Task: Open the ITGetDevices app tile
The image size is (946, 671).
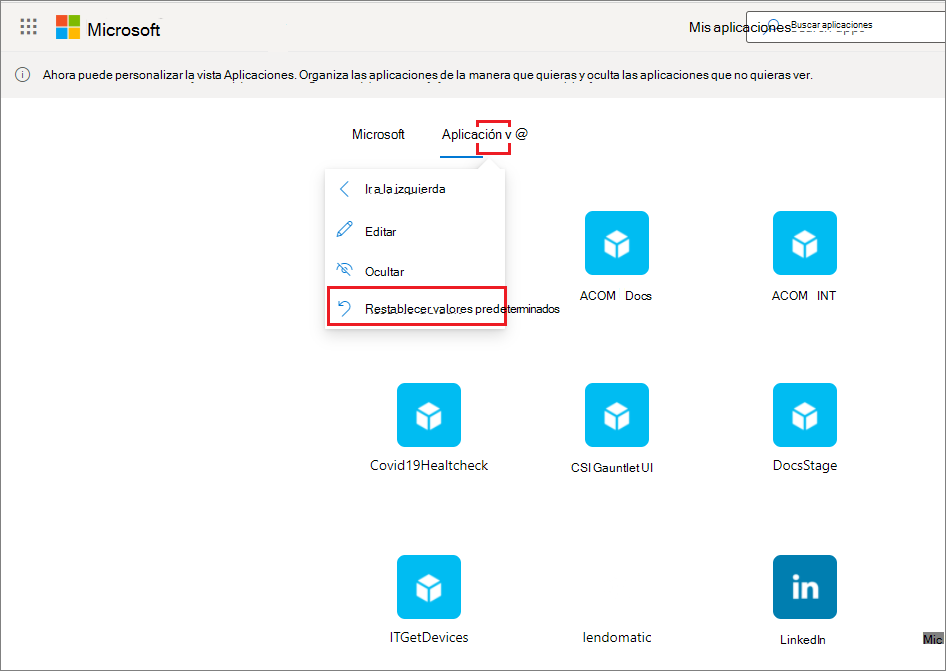Action: point(429,587)
